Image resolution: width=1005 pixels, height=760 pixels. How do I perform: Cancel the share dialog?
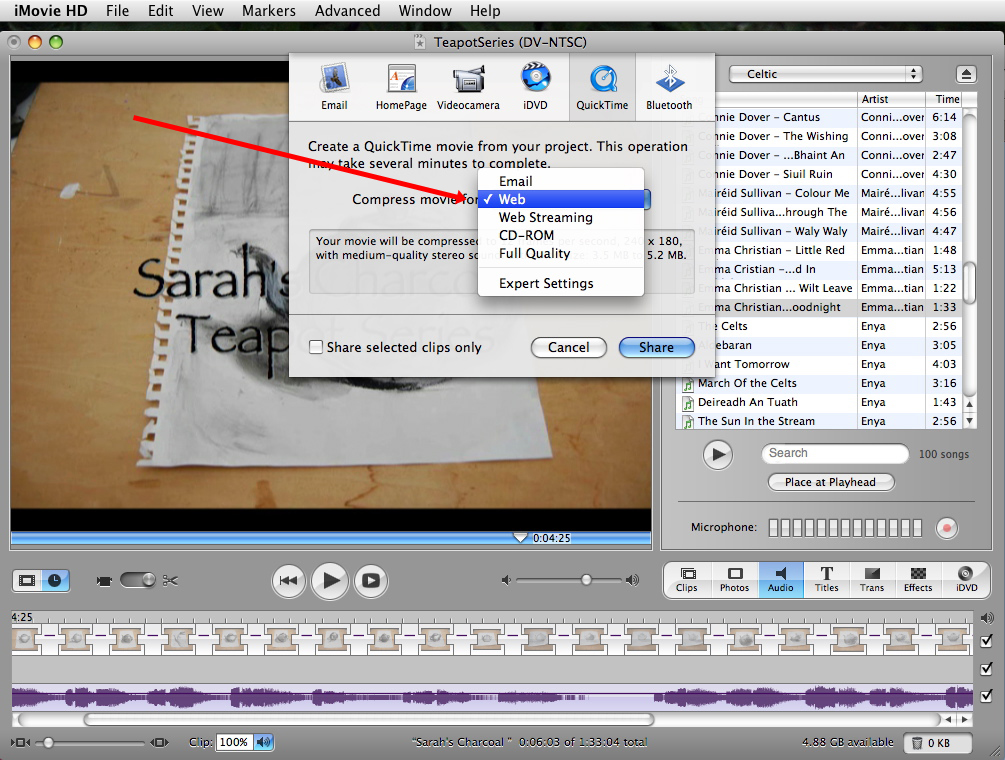(569, 347)
